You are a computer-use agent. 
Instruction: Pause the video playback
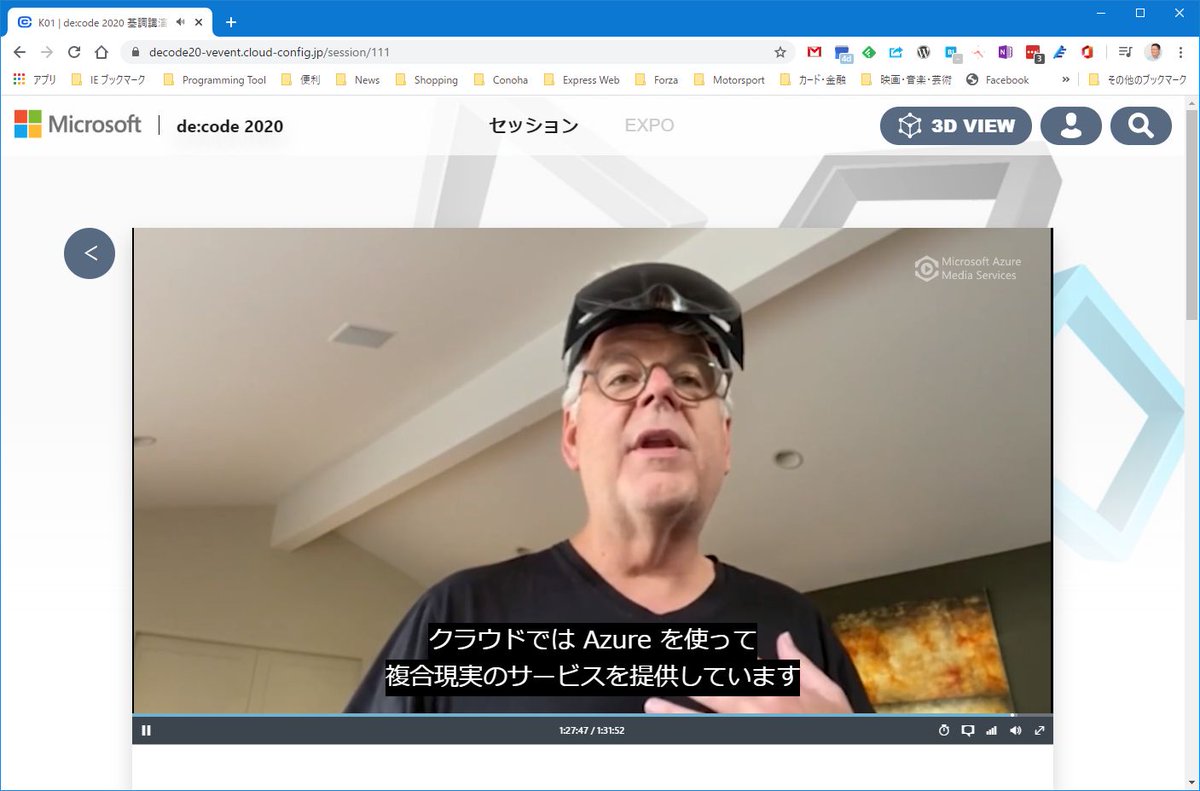click(x=146, y=730)
